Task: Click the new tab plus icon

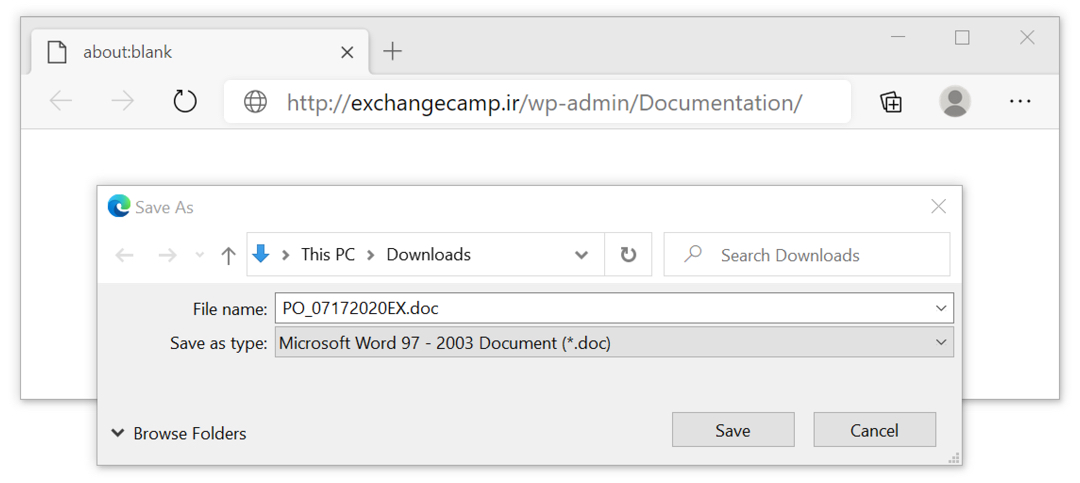Action: coord(392,51)
